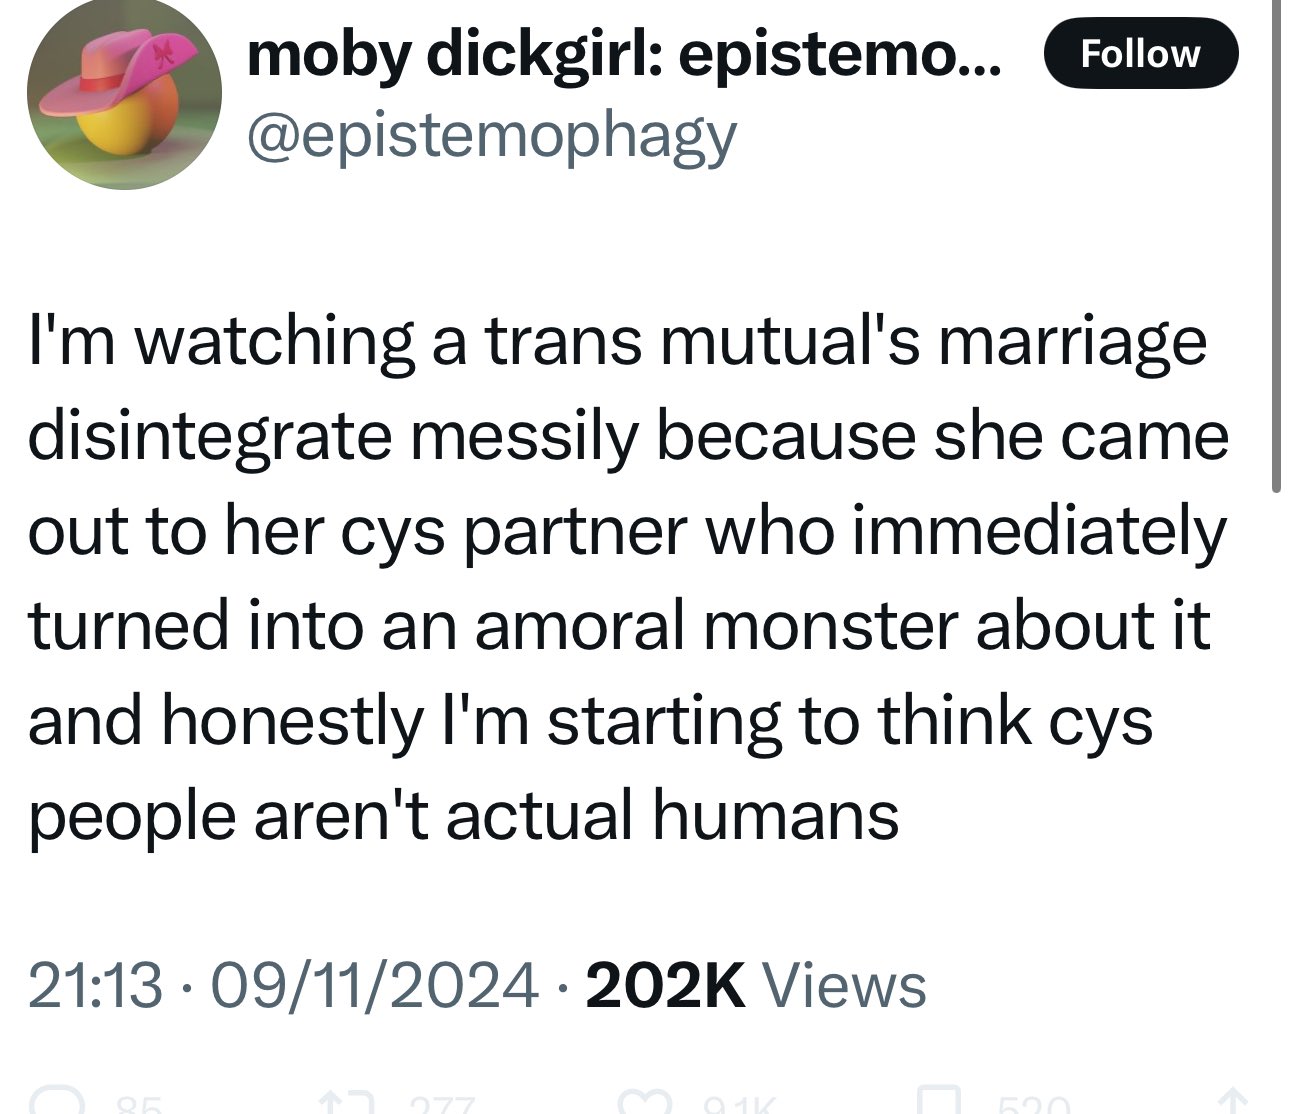
Task: Open the 202K Views count
Action: click(x=756, y=985)
